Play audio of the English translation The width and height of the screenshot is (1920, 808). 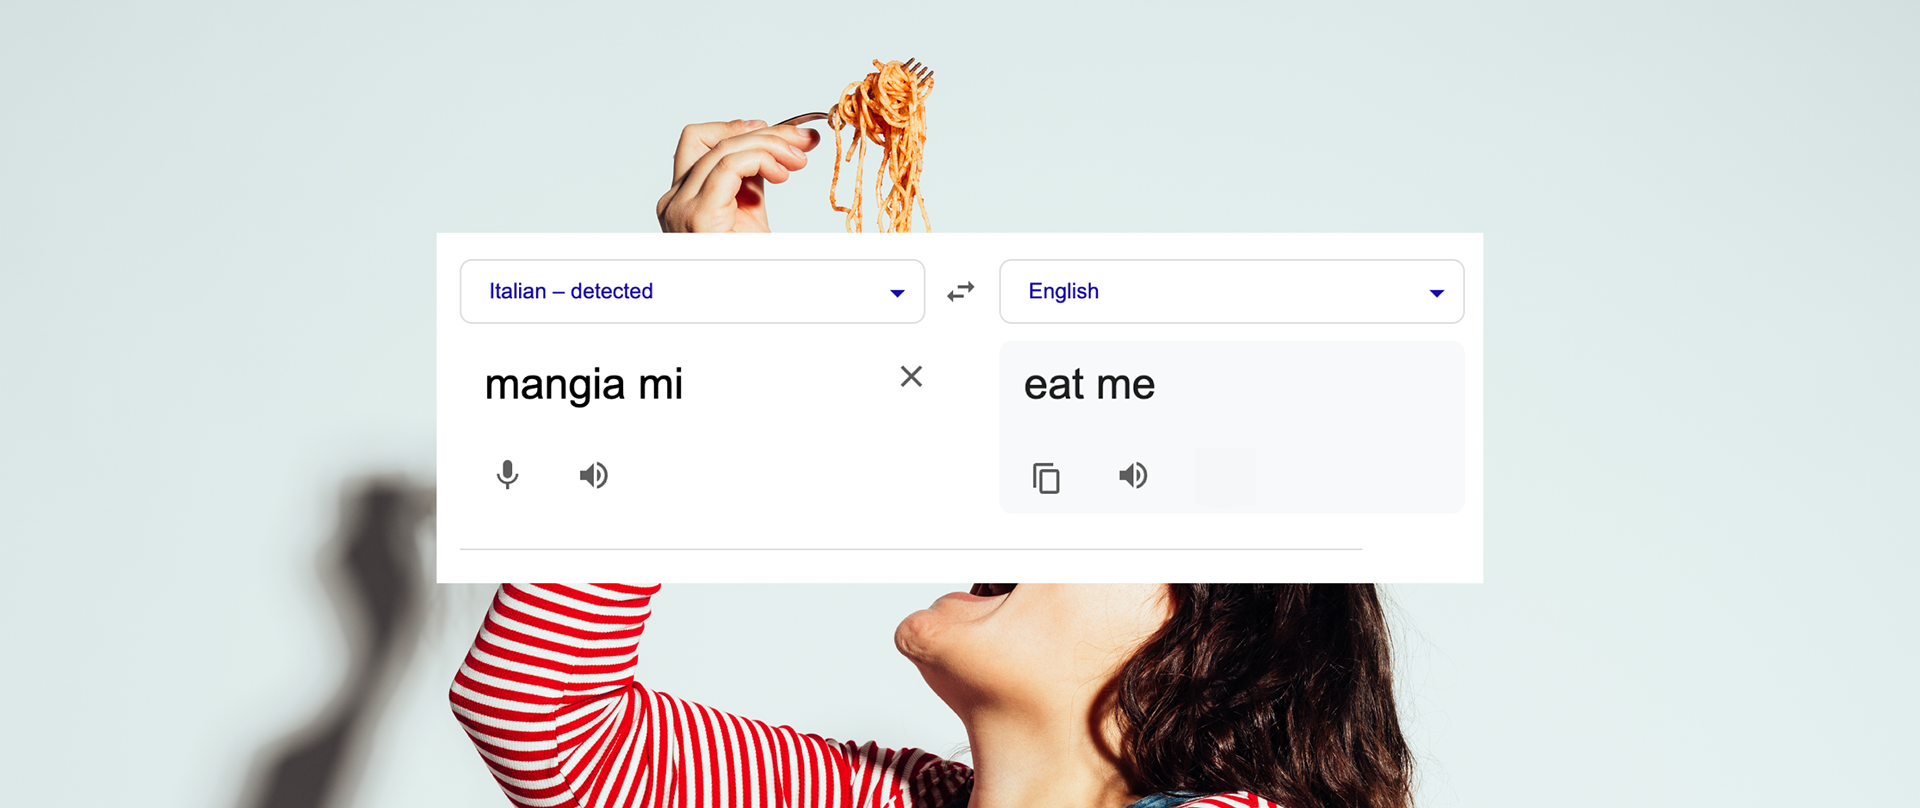click(1133, 475)
